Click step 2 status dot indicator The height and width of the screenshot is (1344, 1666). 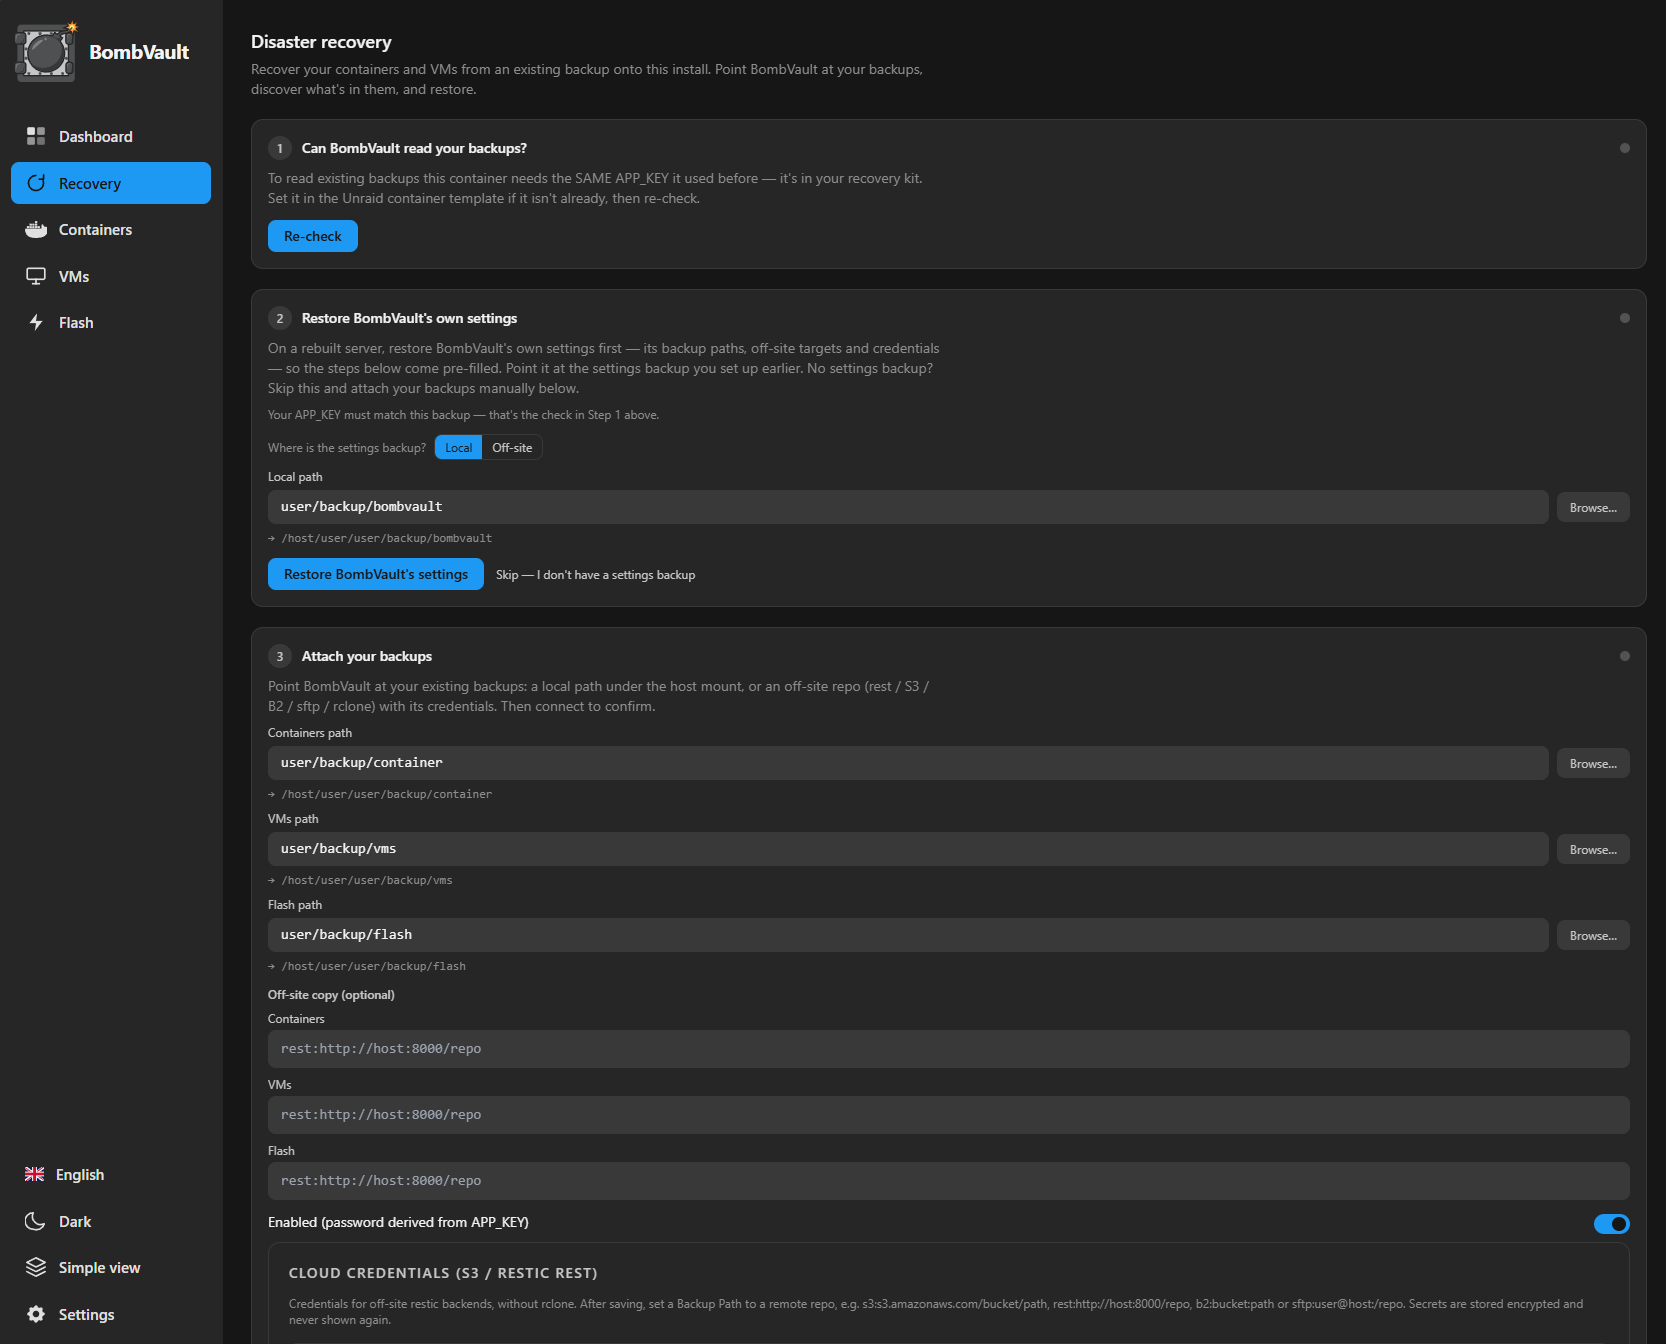1624,318
